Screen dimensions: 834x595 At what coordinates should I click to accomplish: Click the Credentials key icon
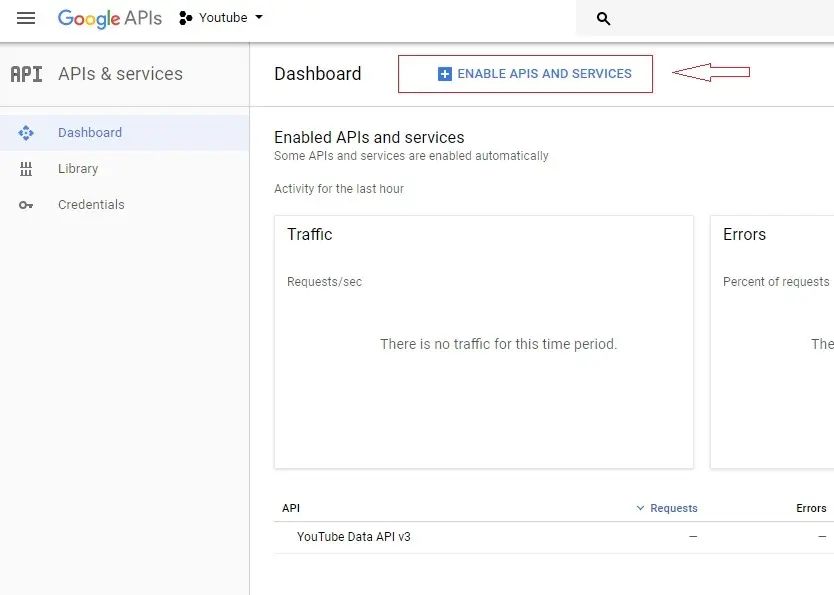[26, 205]
